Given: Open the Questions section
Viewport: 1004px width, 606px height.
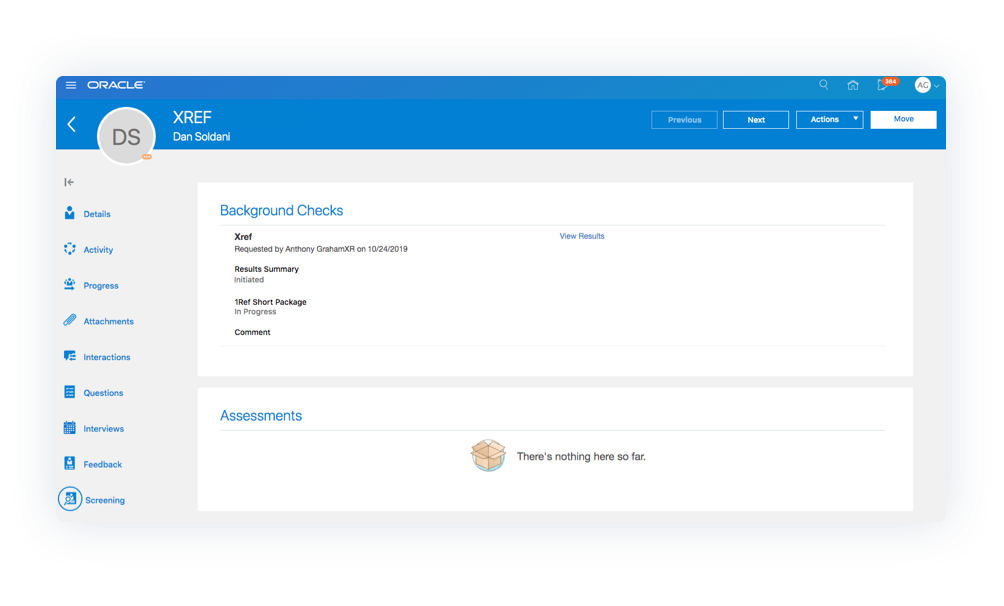Looking at the screenshot, I should click(x=103, y=393).
